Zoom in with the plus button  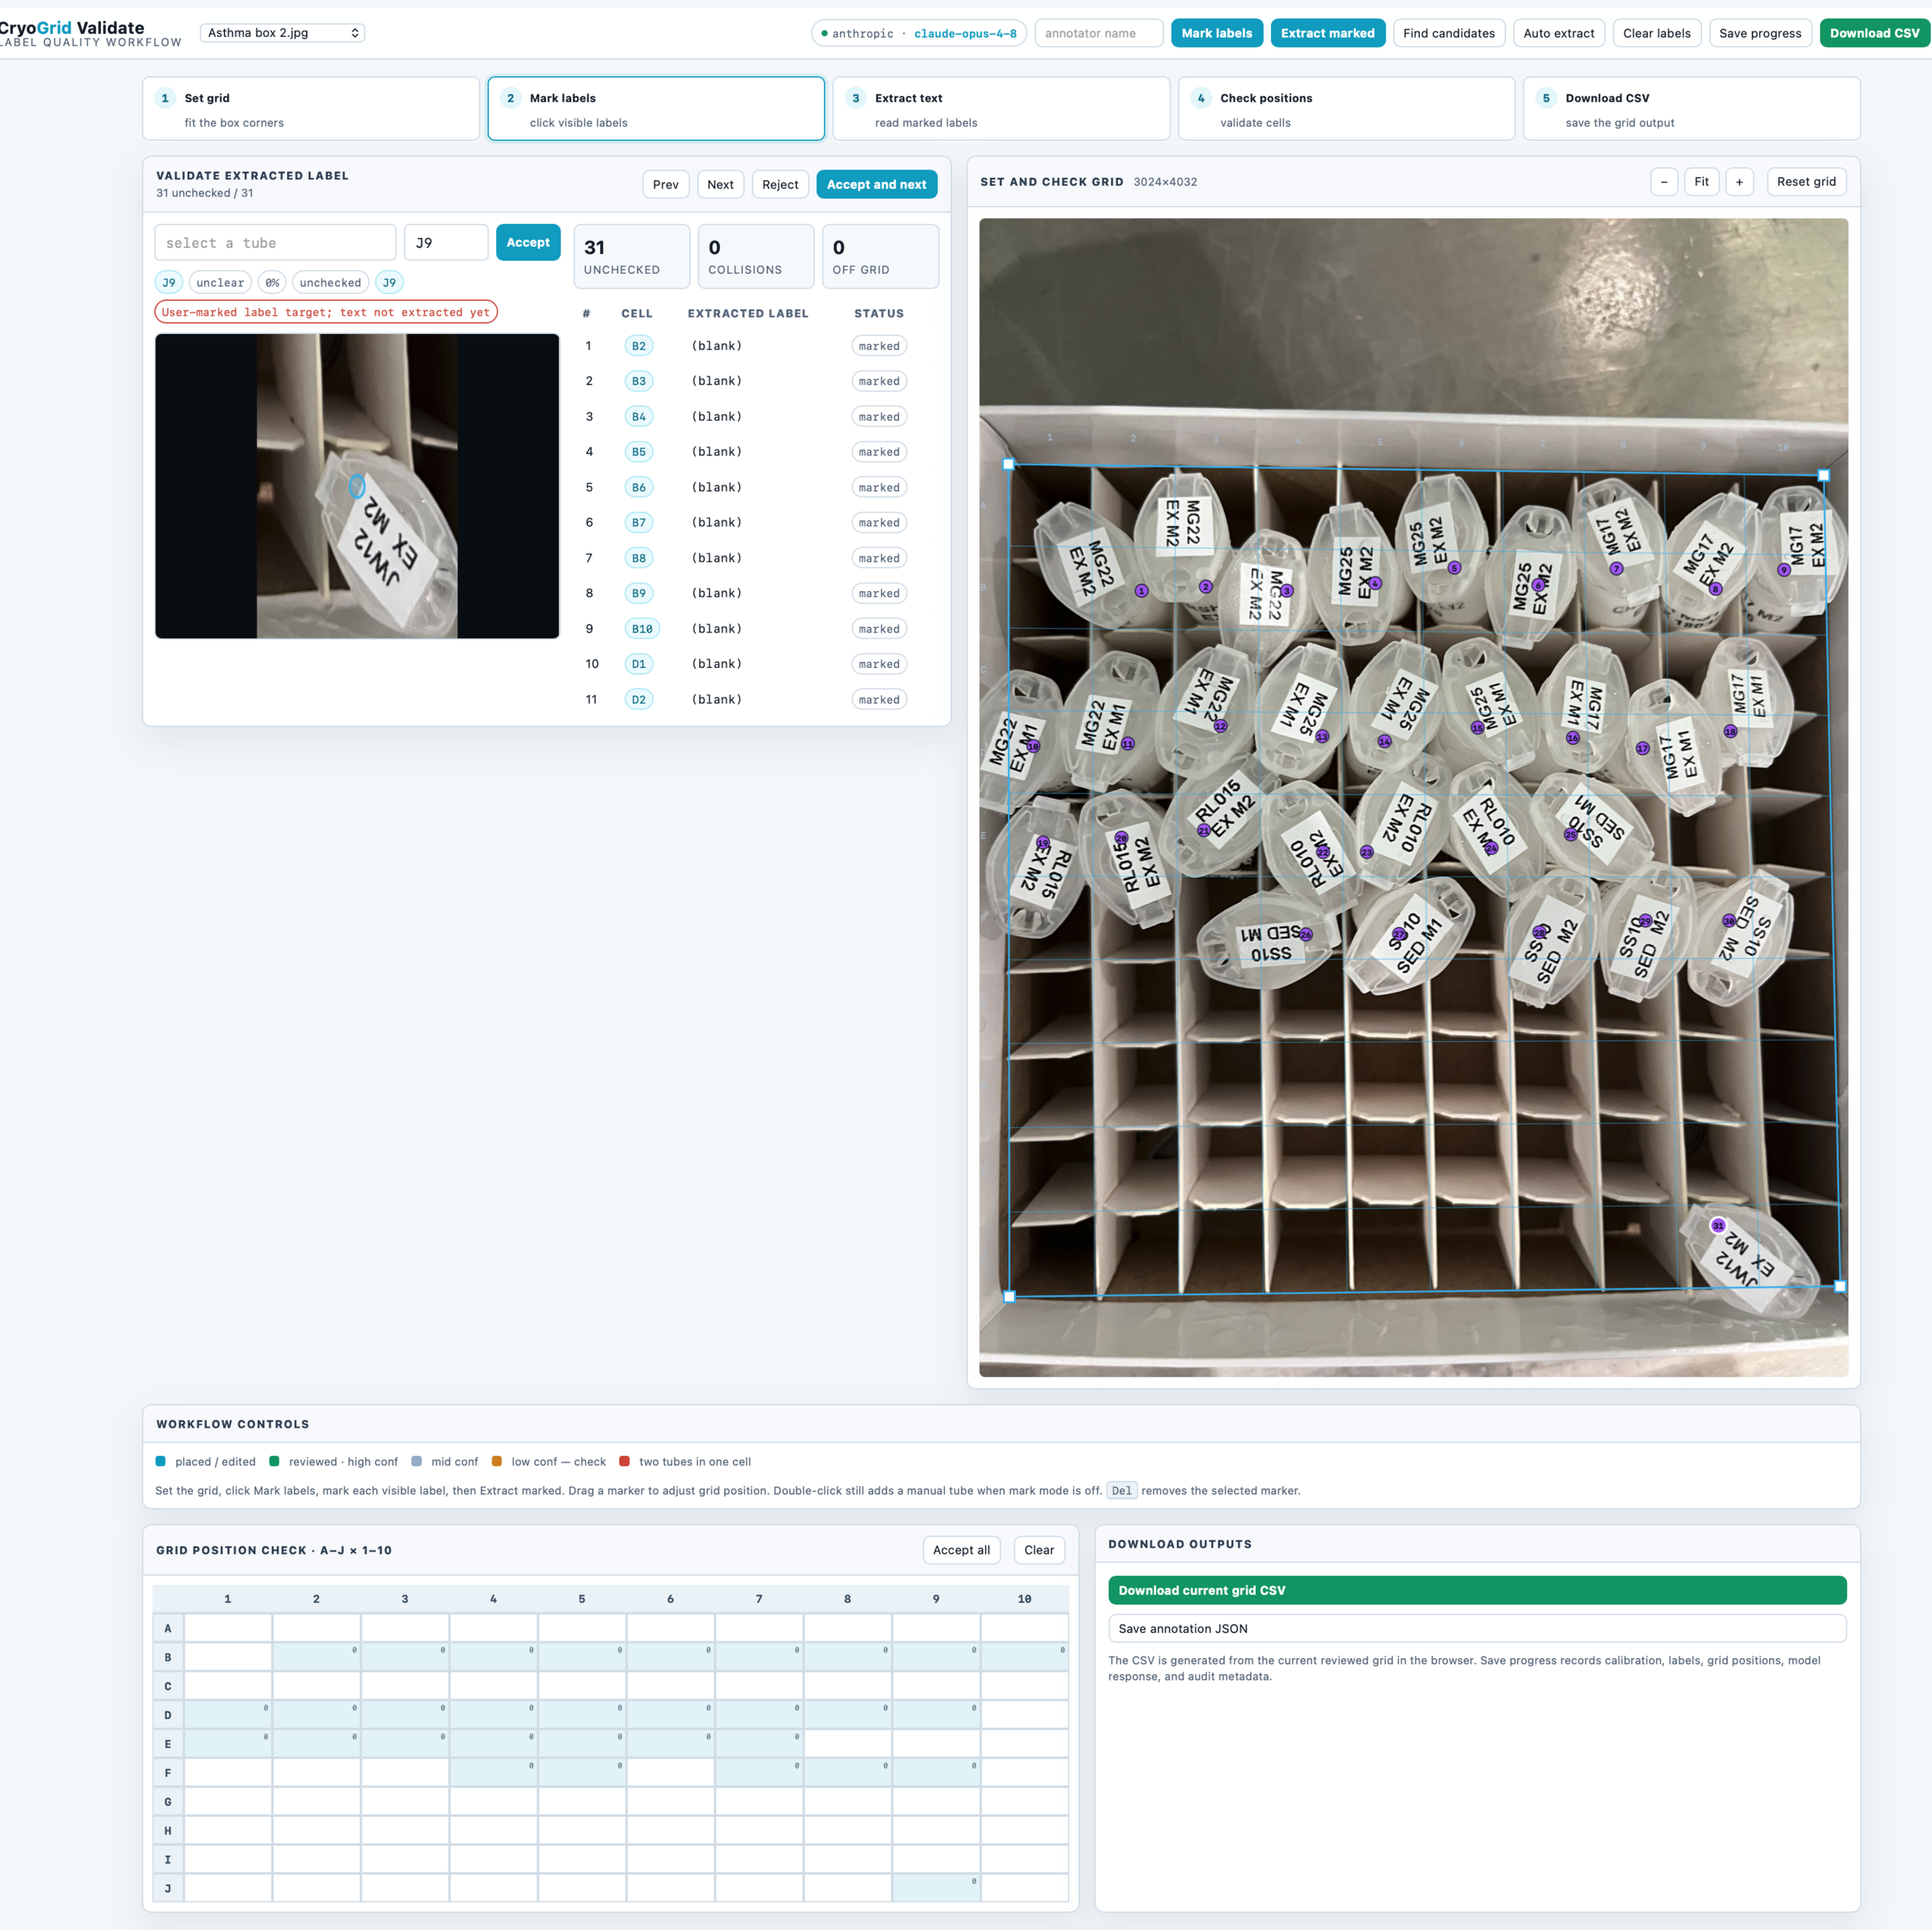1739,182
